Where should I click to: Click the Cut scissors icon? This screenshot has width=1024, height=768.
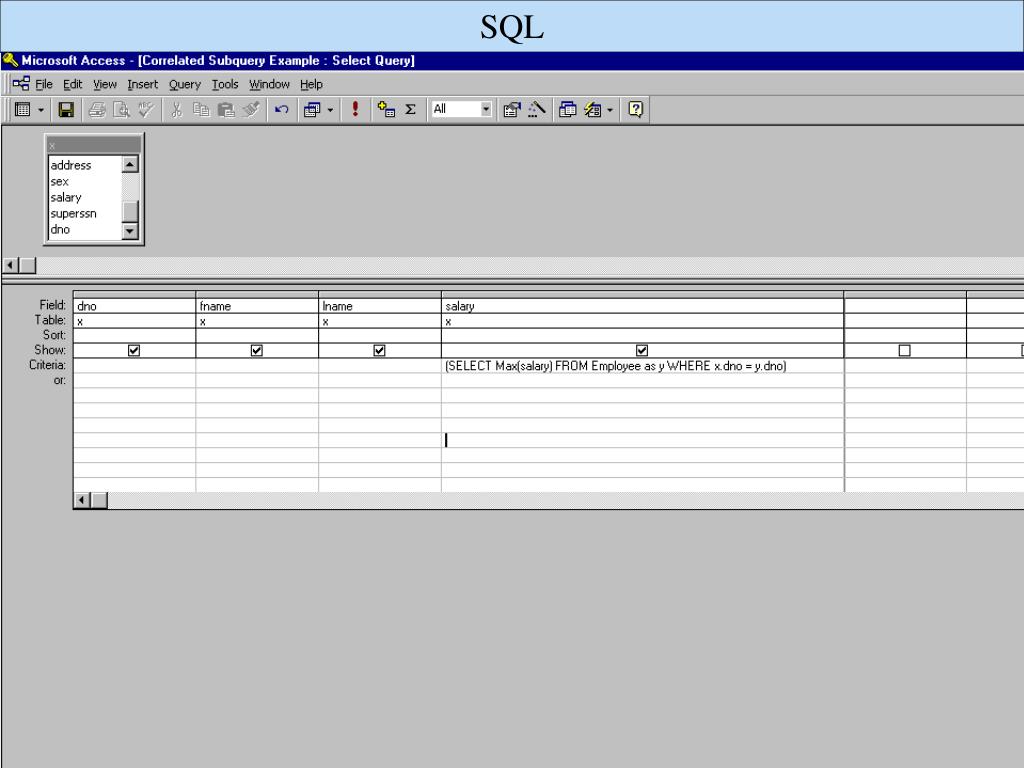(x=176, y=110)
